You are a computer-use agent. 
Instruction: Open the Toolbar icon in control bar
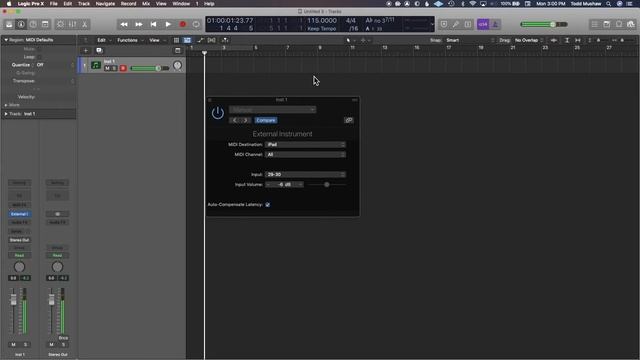point(45,24)
